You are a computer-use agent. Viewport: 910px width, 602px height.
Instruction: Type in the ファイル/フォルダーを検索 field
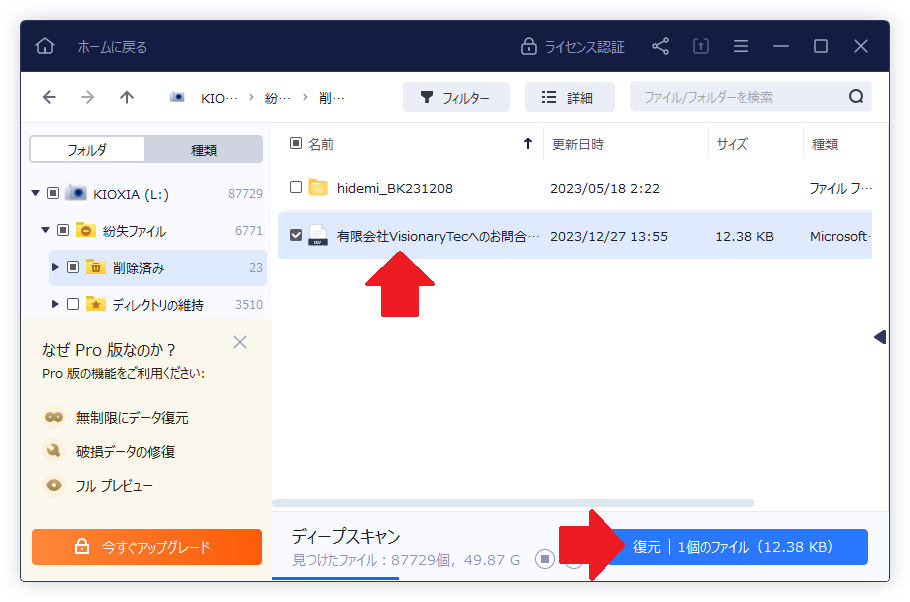coord(738,97)
